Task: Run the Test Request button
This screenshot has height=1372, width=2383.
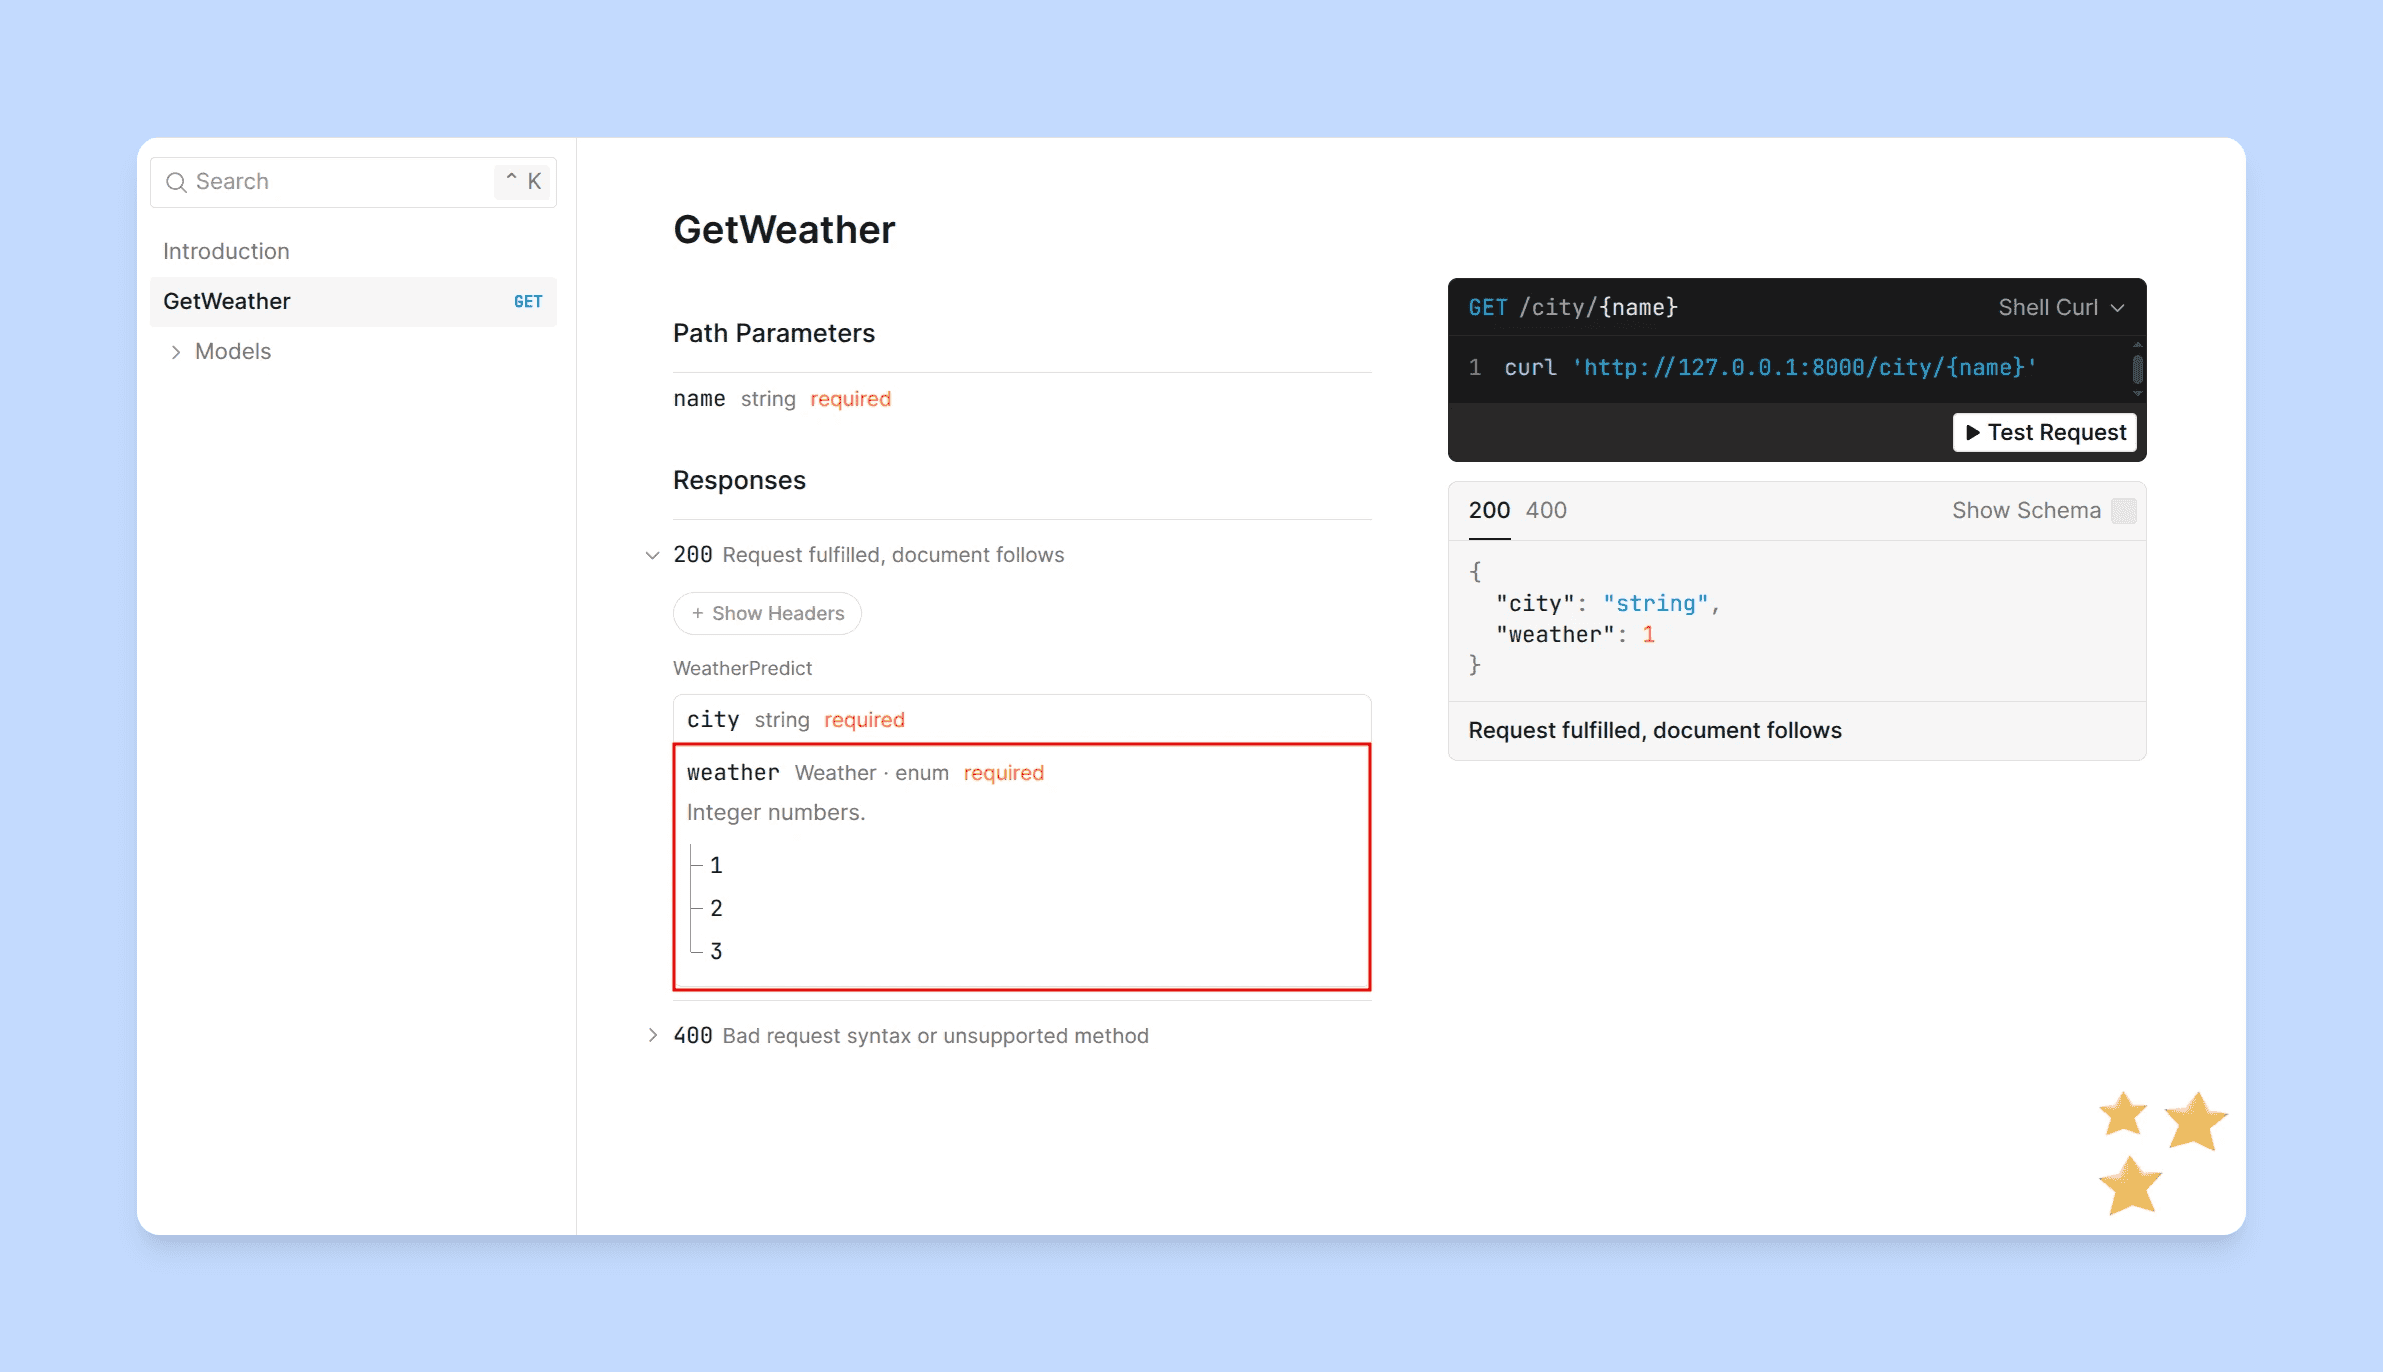Action: pos(2044,433)
